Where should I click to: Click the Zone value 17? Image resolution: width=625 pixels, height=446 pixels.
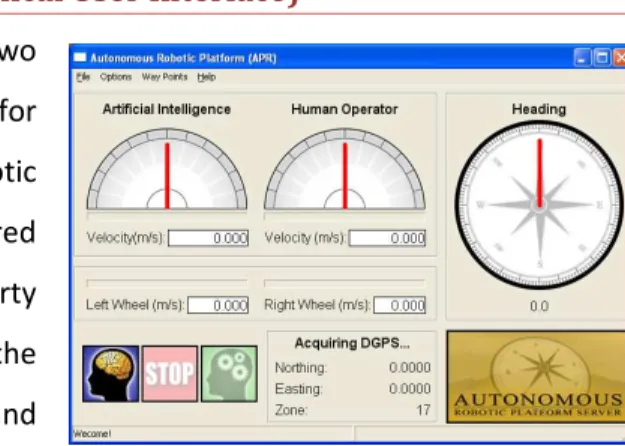click(x=423, y=410)
